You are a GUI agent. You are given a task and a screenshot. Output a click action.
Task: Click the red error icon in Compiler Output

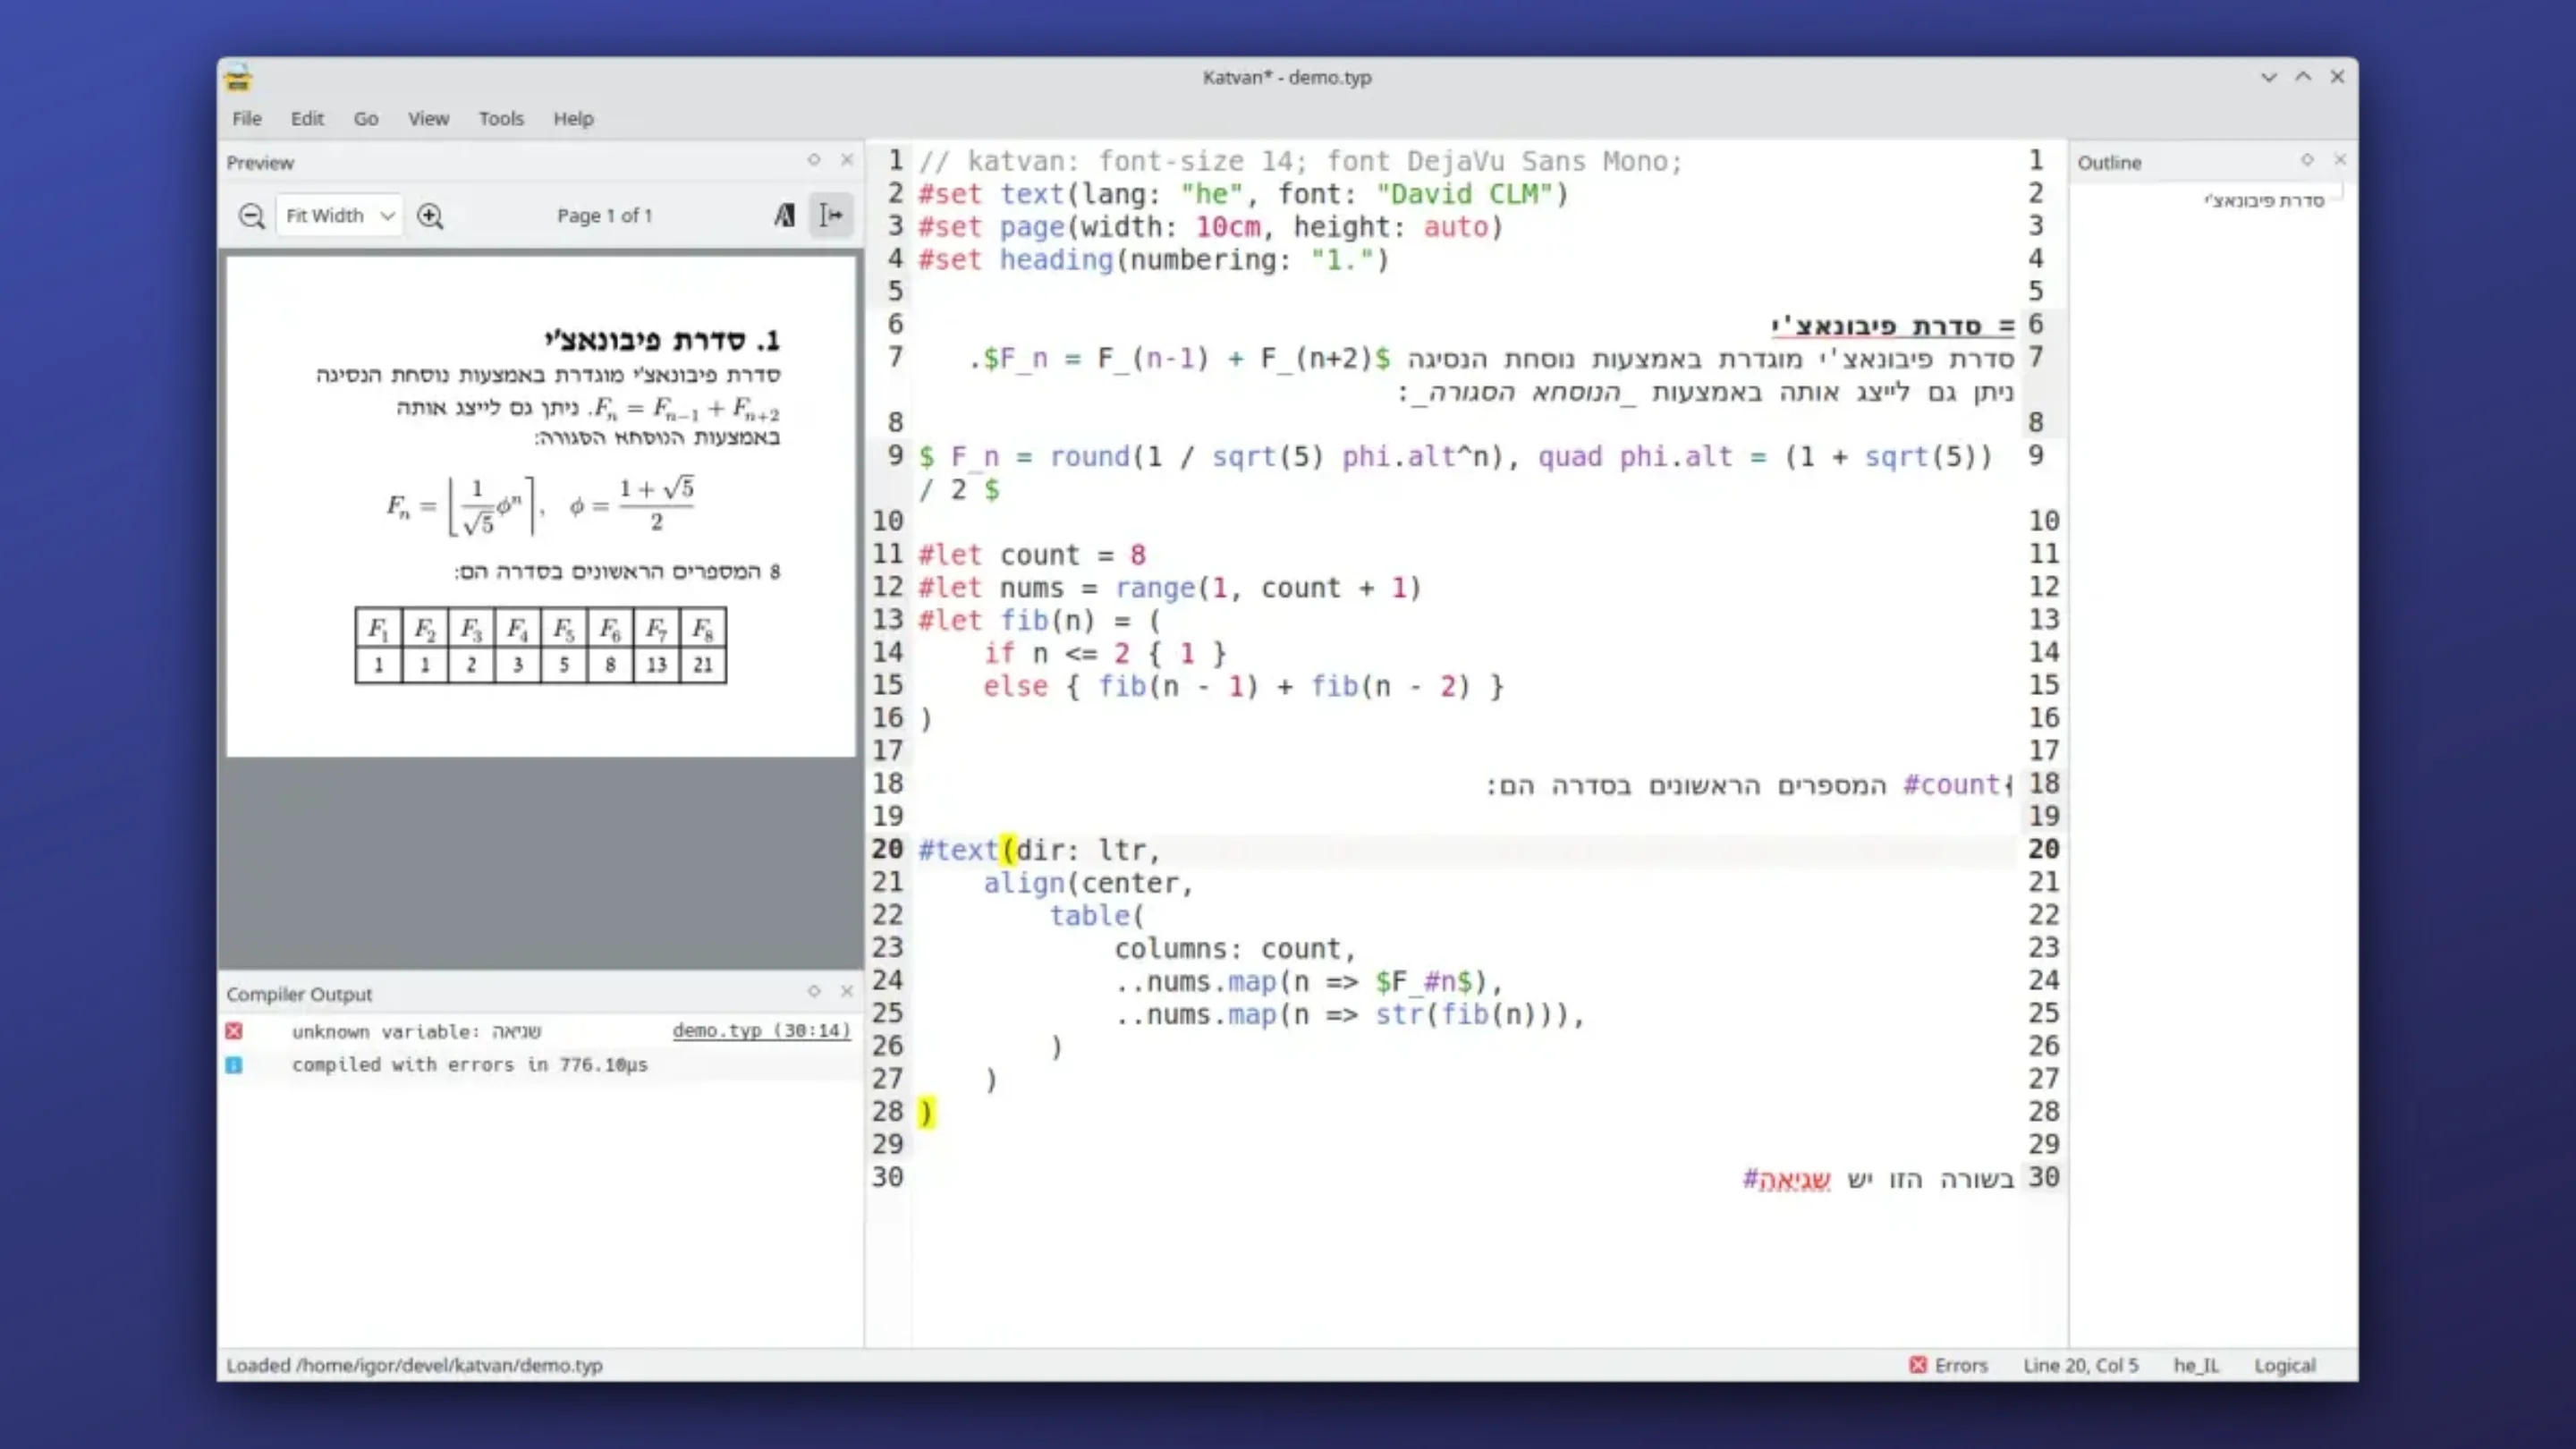pos(234,1031)
